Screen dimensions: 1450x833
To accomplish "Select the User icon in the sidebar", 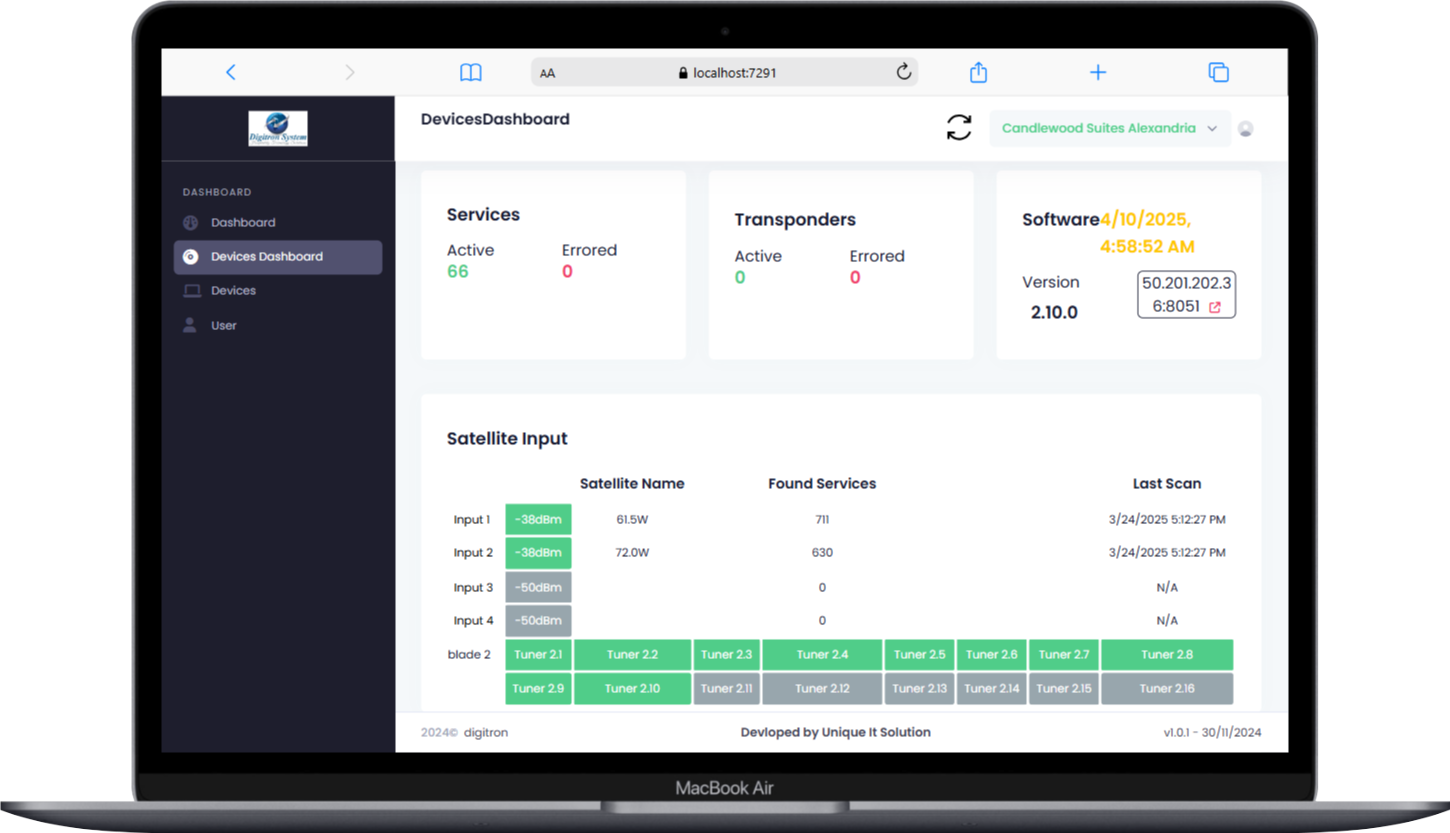I will [x=190, y=324].
